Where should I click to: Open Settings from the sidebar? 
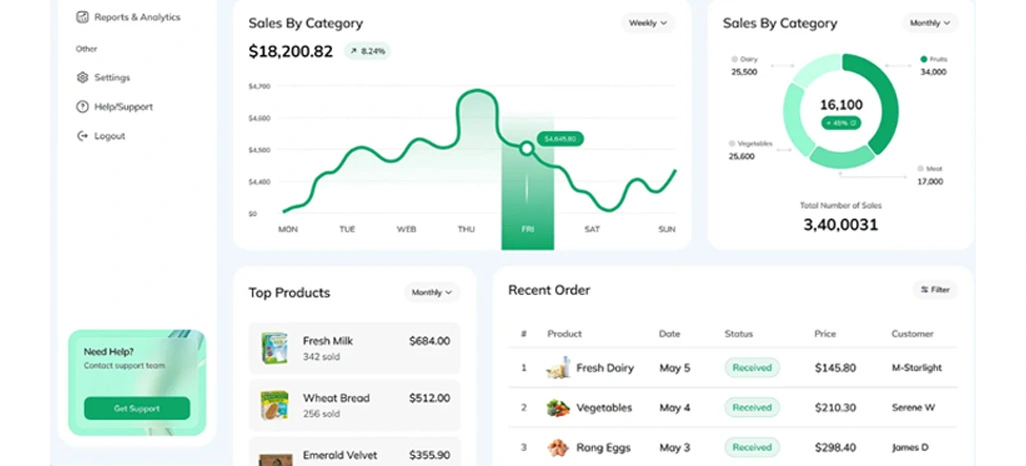(103, 77)
